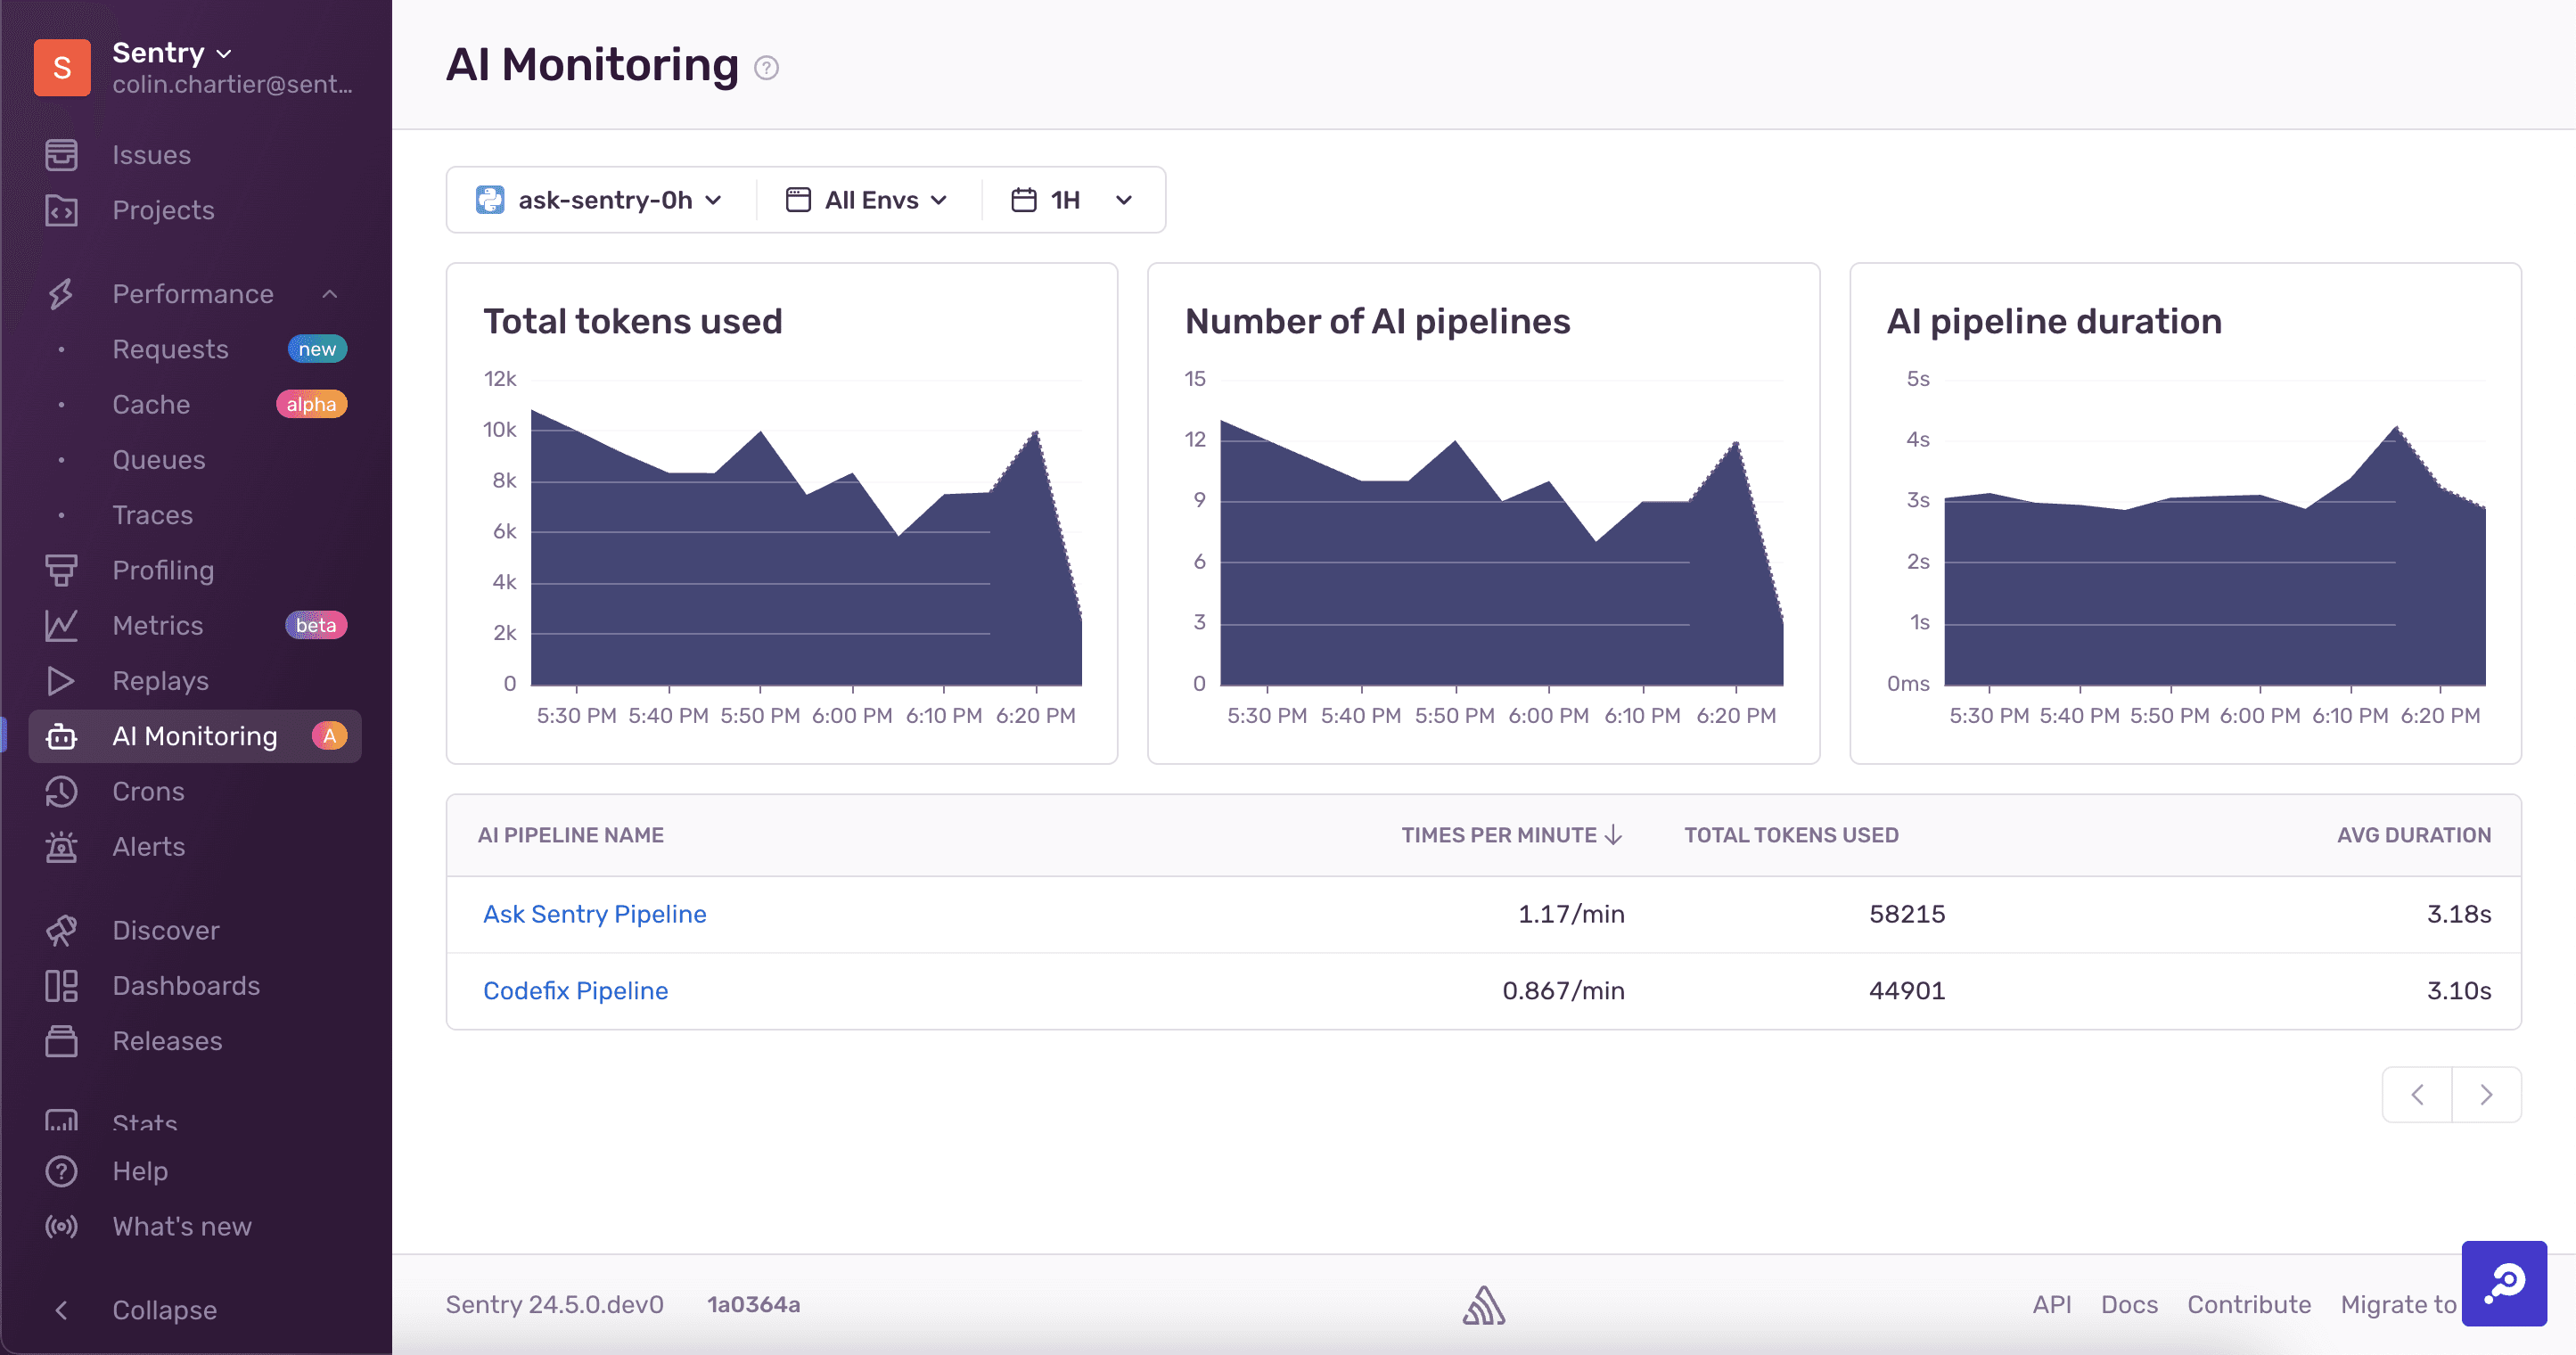Expand the 1H time range dropdown
This screenshot has height=1355, width=2576.
[x=1073, y=201]
